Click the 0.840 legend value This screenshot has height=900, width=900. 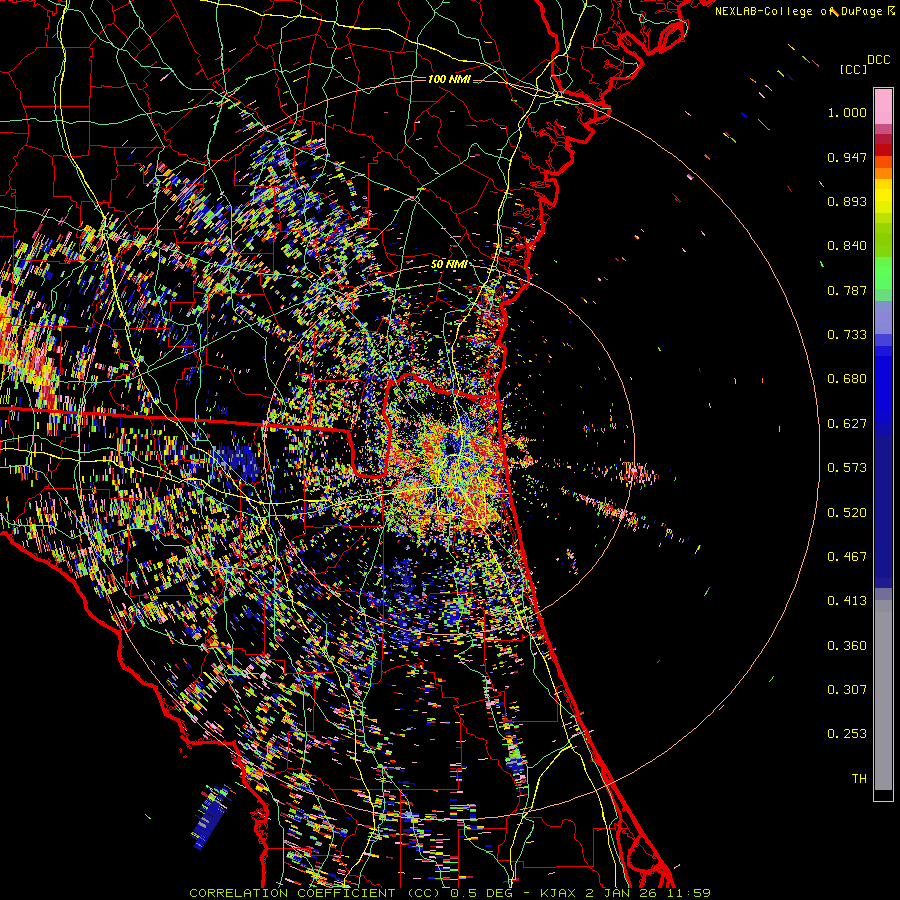click(847, 246)
